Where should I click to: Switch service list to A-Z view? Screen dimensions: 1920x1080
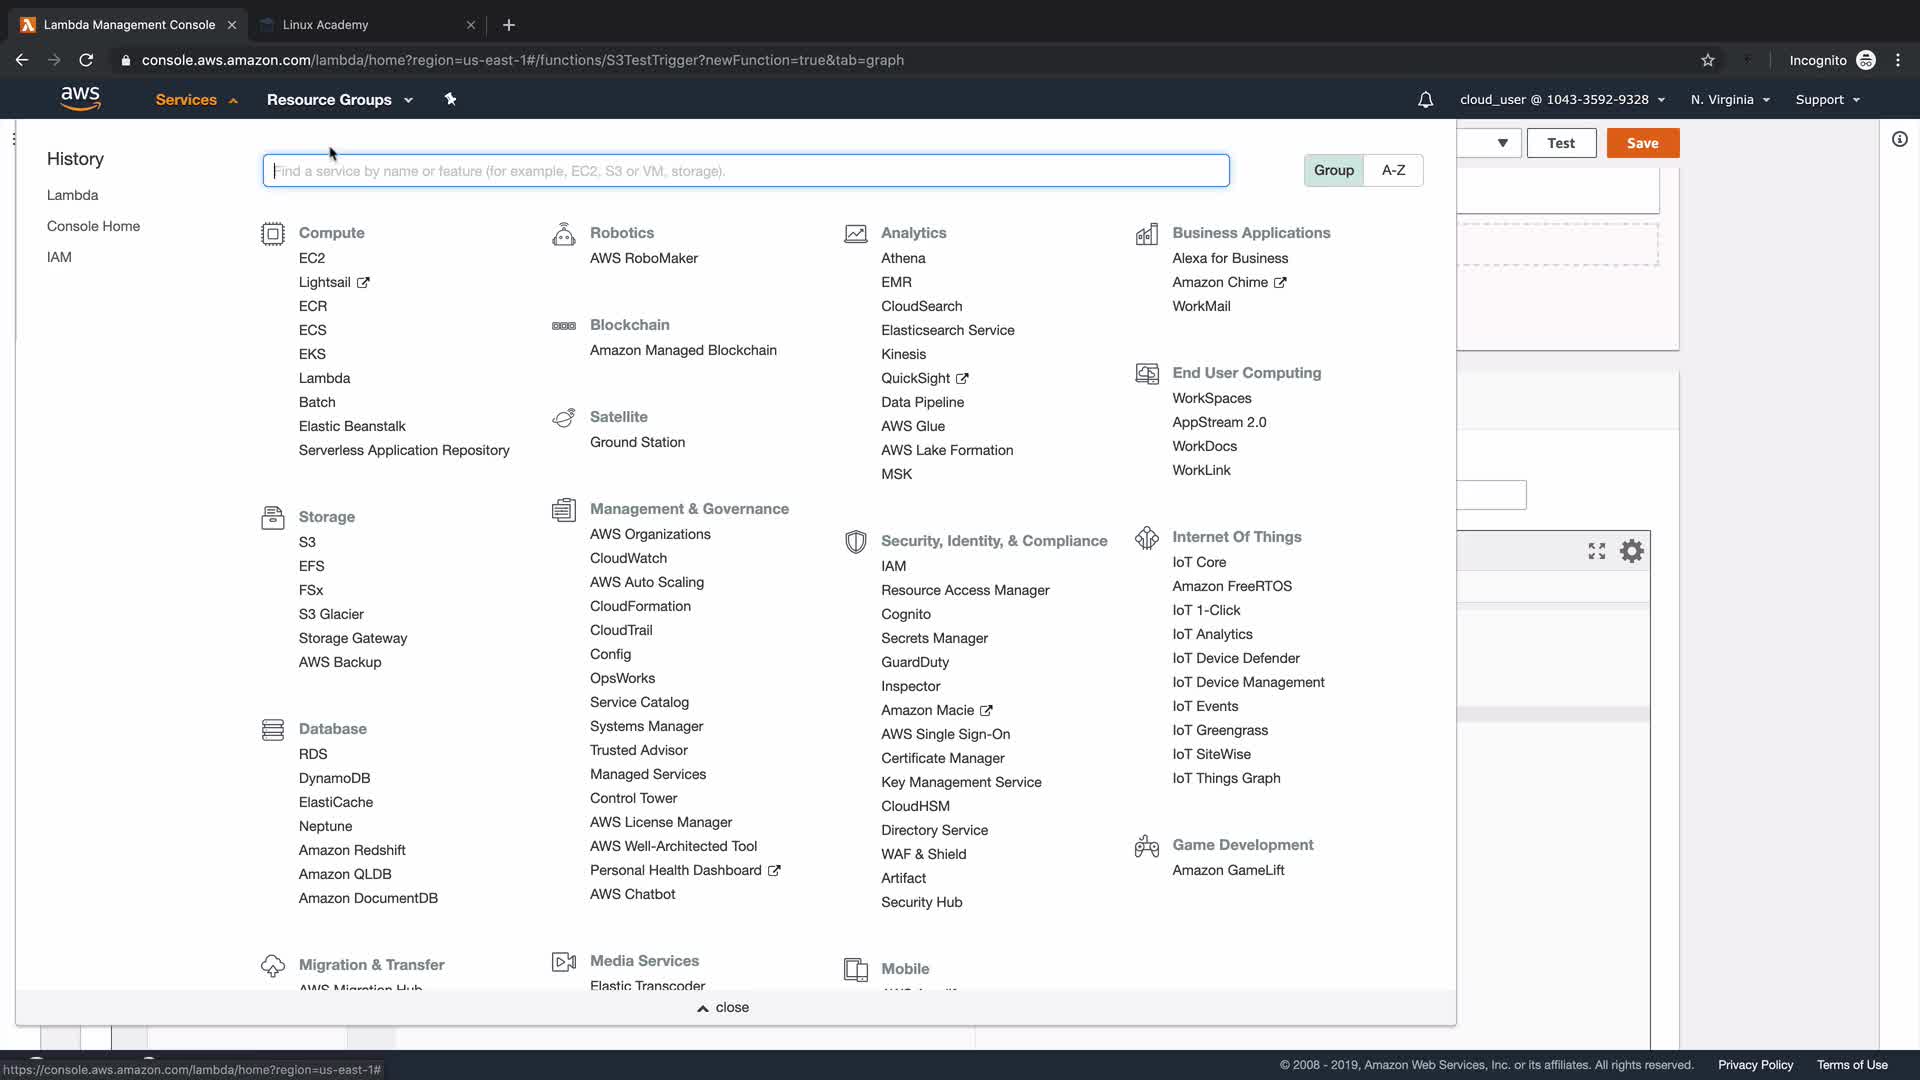pyautogui.click(x=1393, y=170)
